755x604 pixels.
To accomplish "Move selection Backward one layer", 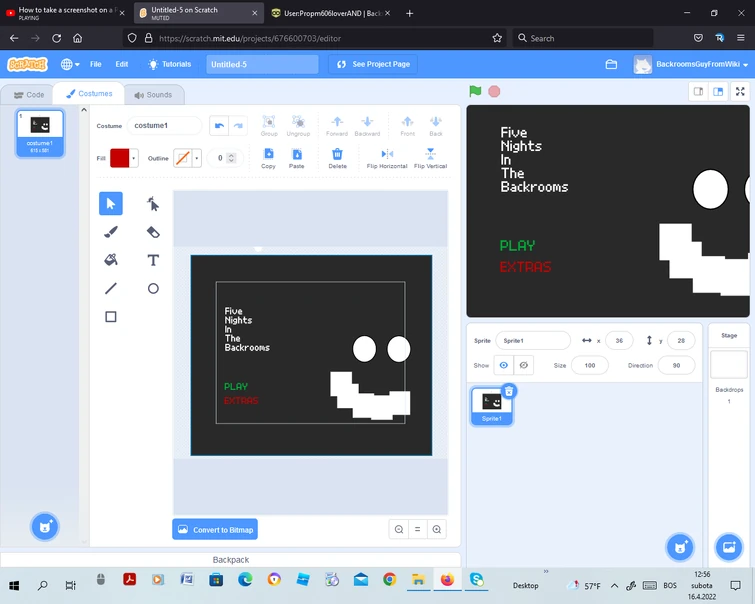I will [x=367, y=126].
